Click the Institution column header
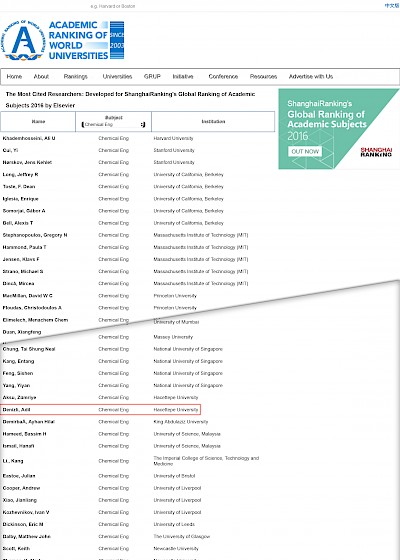The image size is (400, 560). click(x=213, y=121)
